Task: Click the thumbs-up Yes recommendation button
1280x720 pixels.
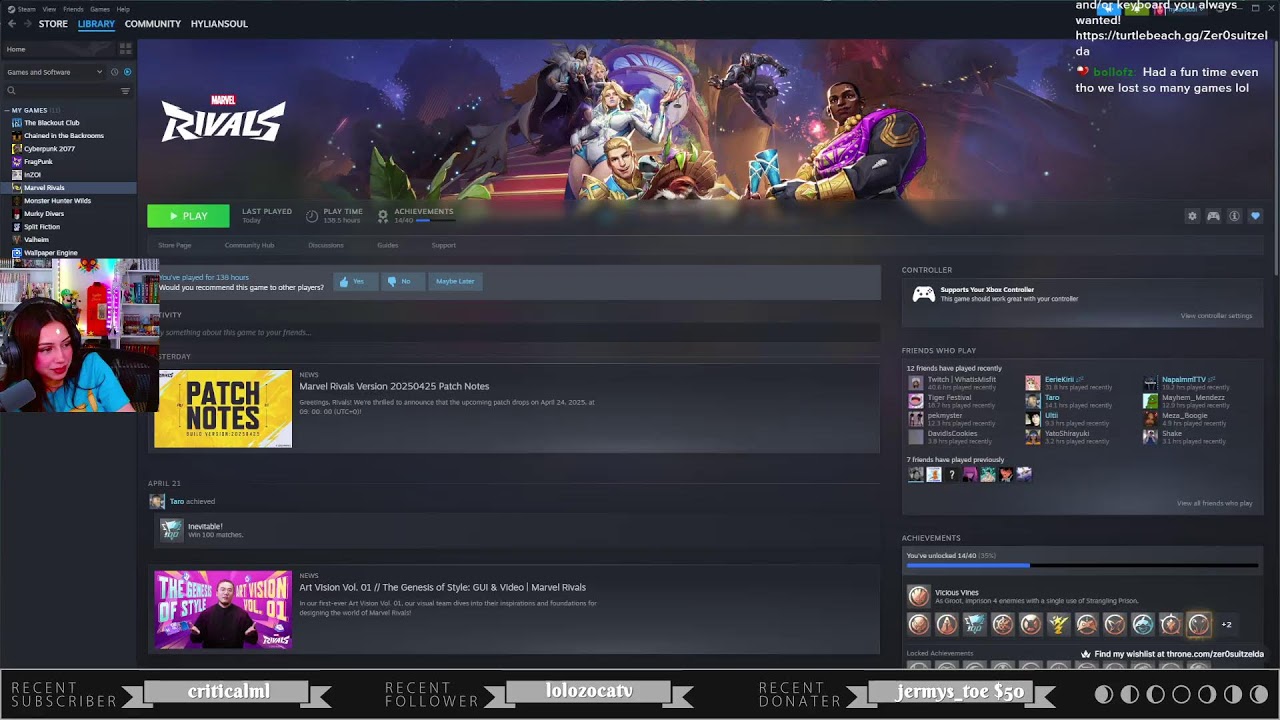Action: [355, 282]
